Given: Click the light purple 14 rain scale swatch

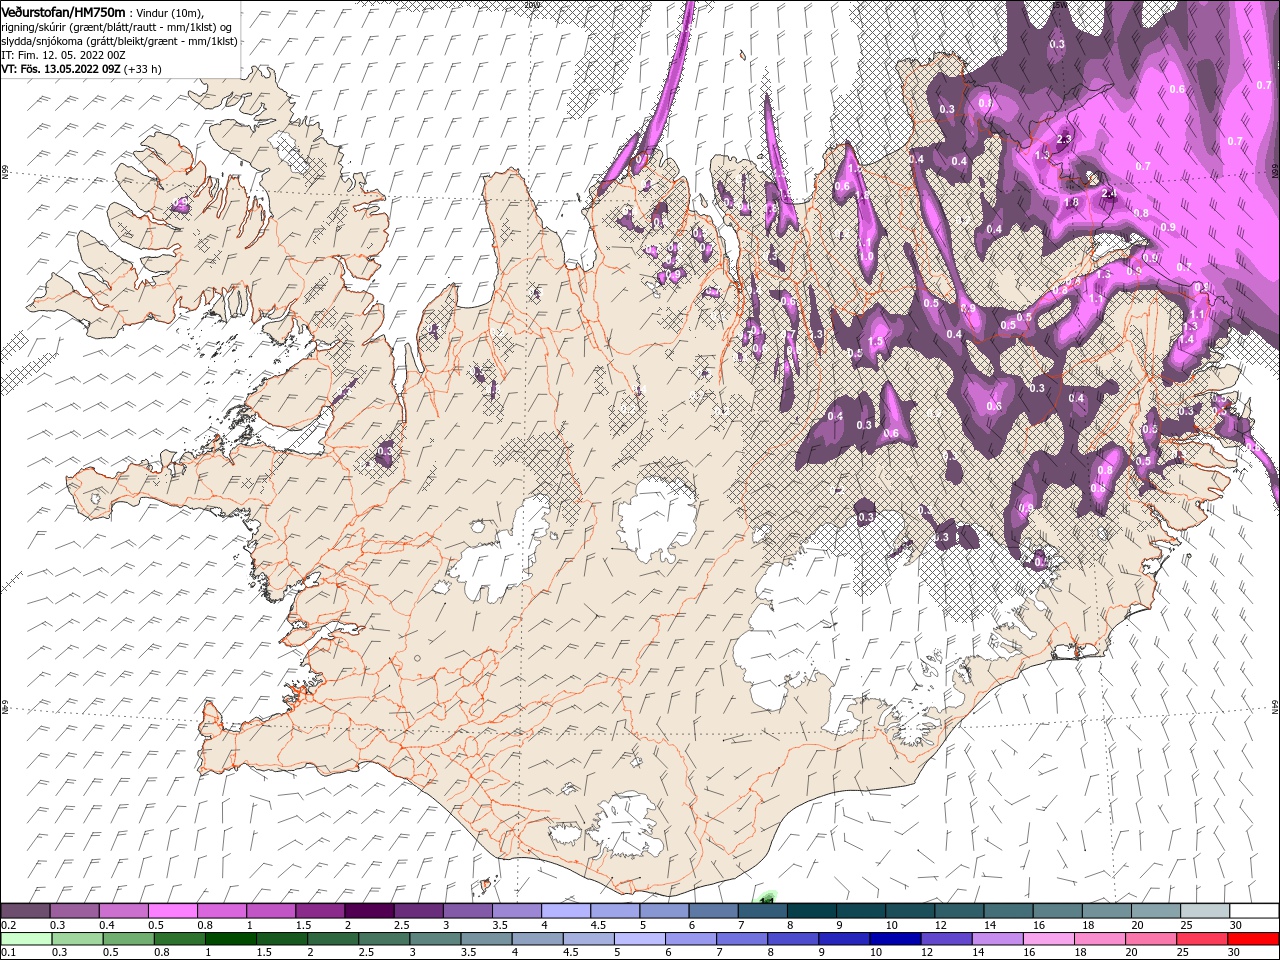Looking at the screenshot, I should pos(996,939).
